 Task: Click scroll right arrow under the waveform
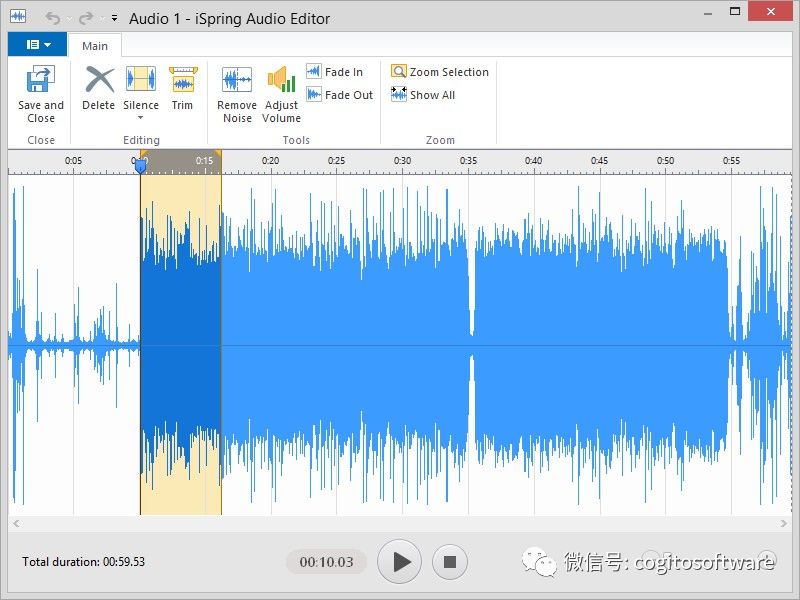(784, 523)
